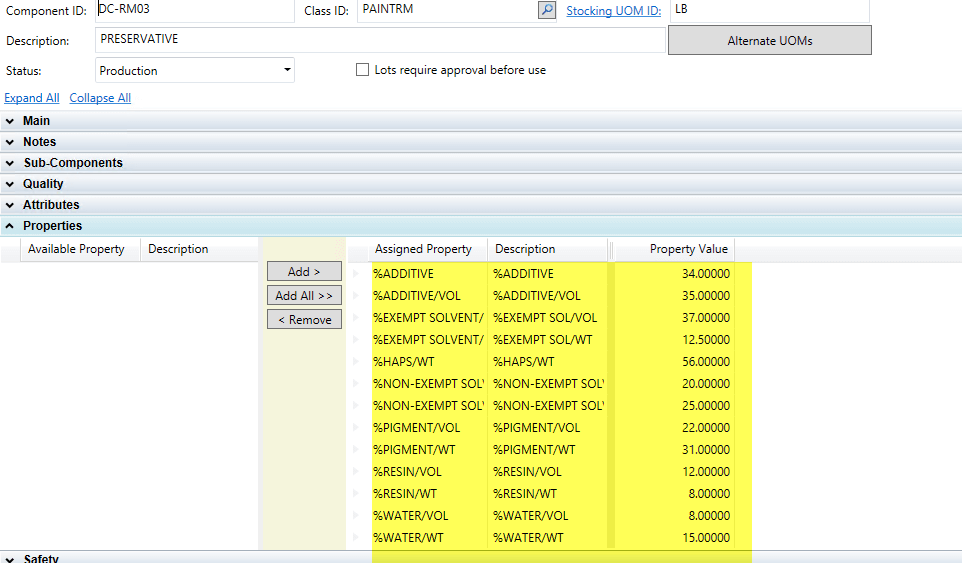This screenshot has width=962, height=563.
Task: Expand the Main section
Action: click(36, 121)
